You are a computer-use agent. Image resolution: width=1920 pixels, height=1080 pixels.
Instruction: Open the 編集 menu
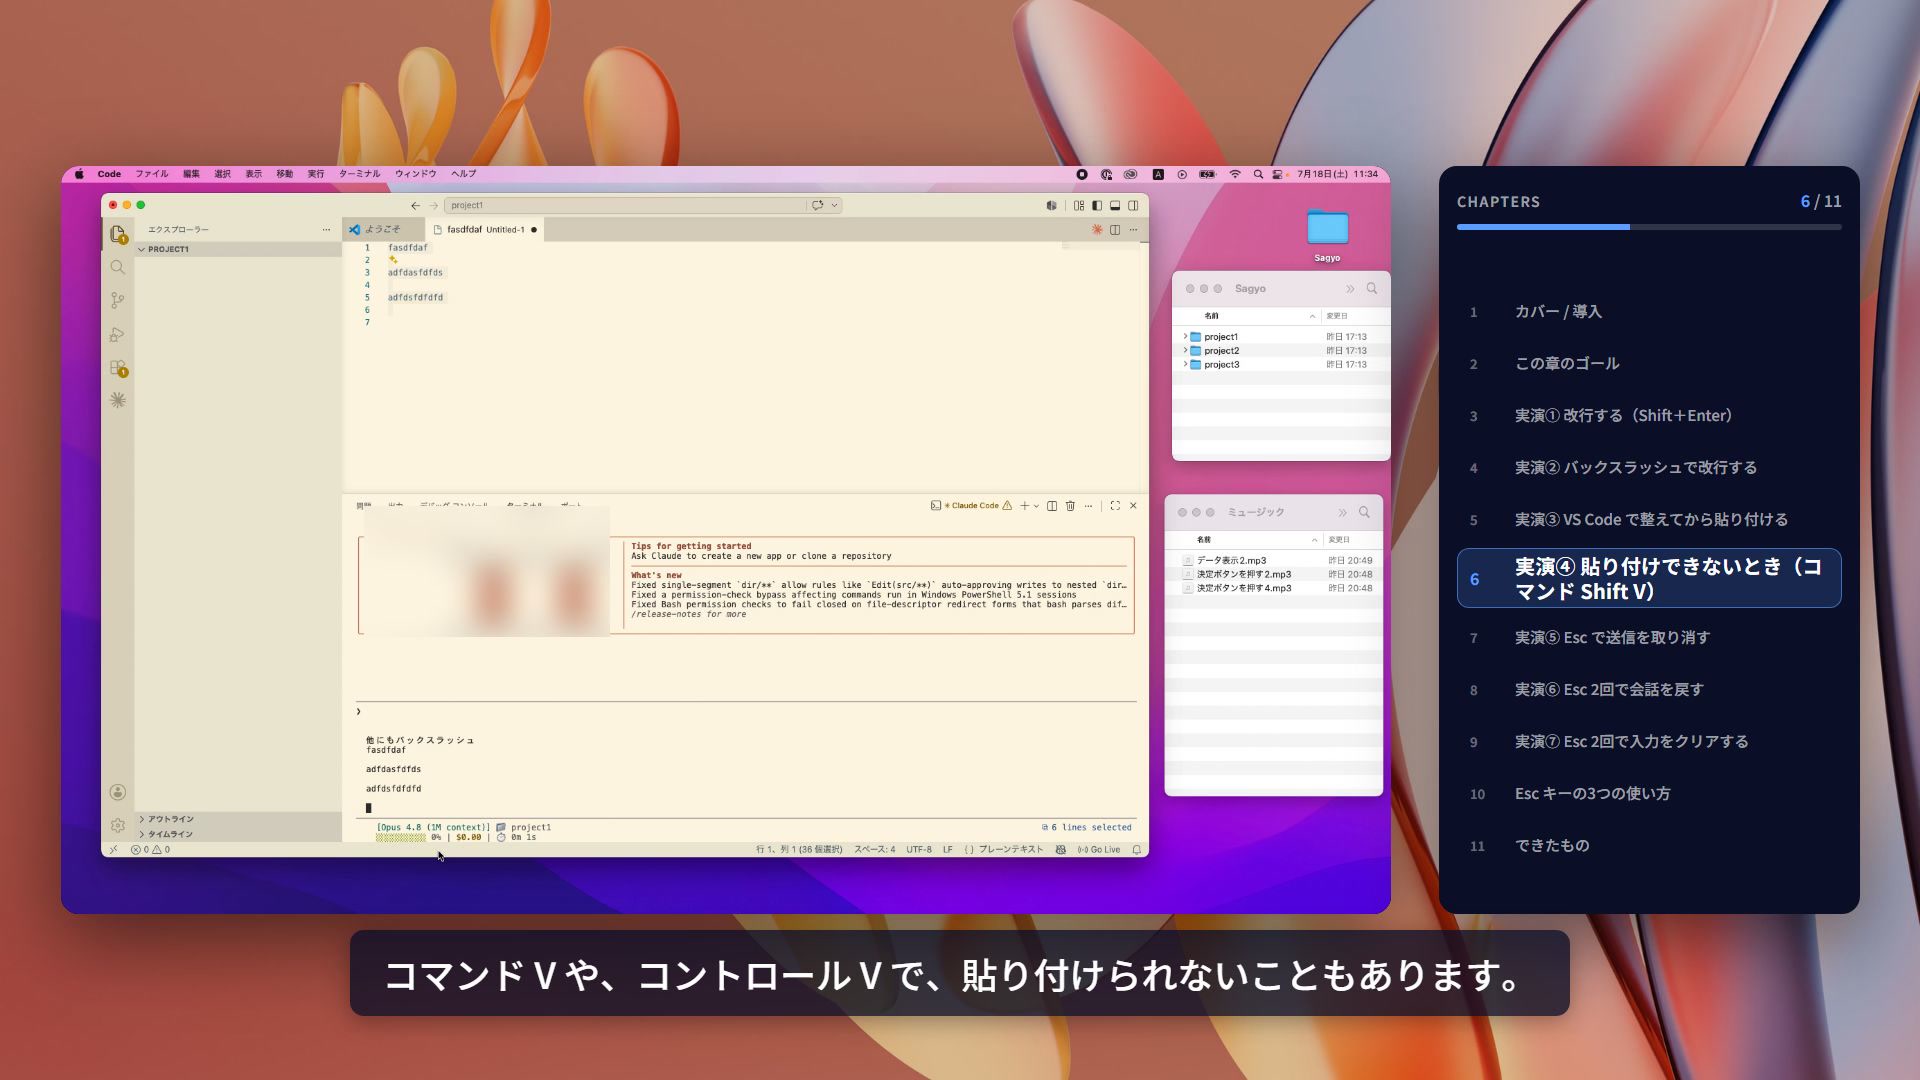tap(191, 174)
